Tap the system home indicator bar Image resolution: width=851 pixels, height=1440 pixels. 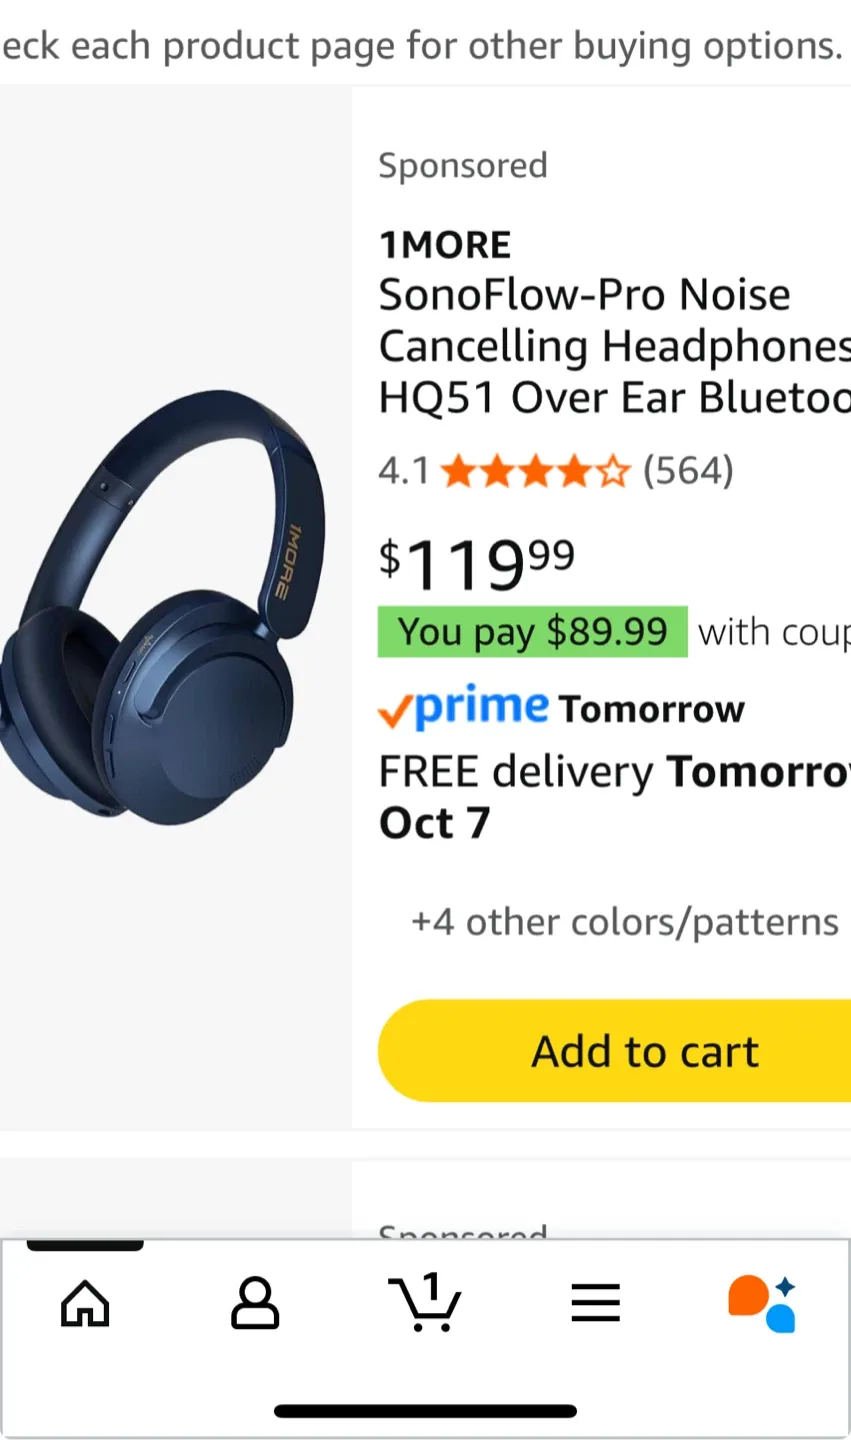coord(425,1411)
